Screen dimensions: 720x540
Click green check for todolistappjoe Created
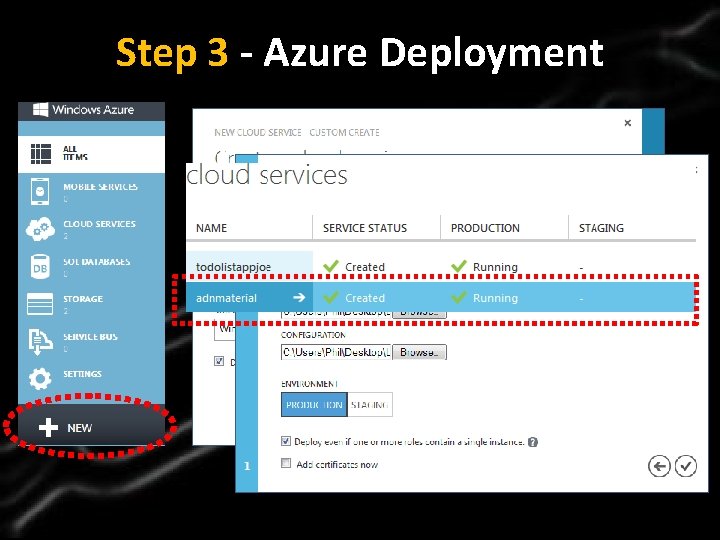click(x=331, y=266)
